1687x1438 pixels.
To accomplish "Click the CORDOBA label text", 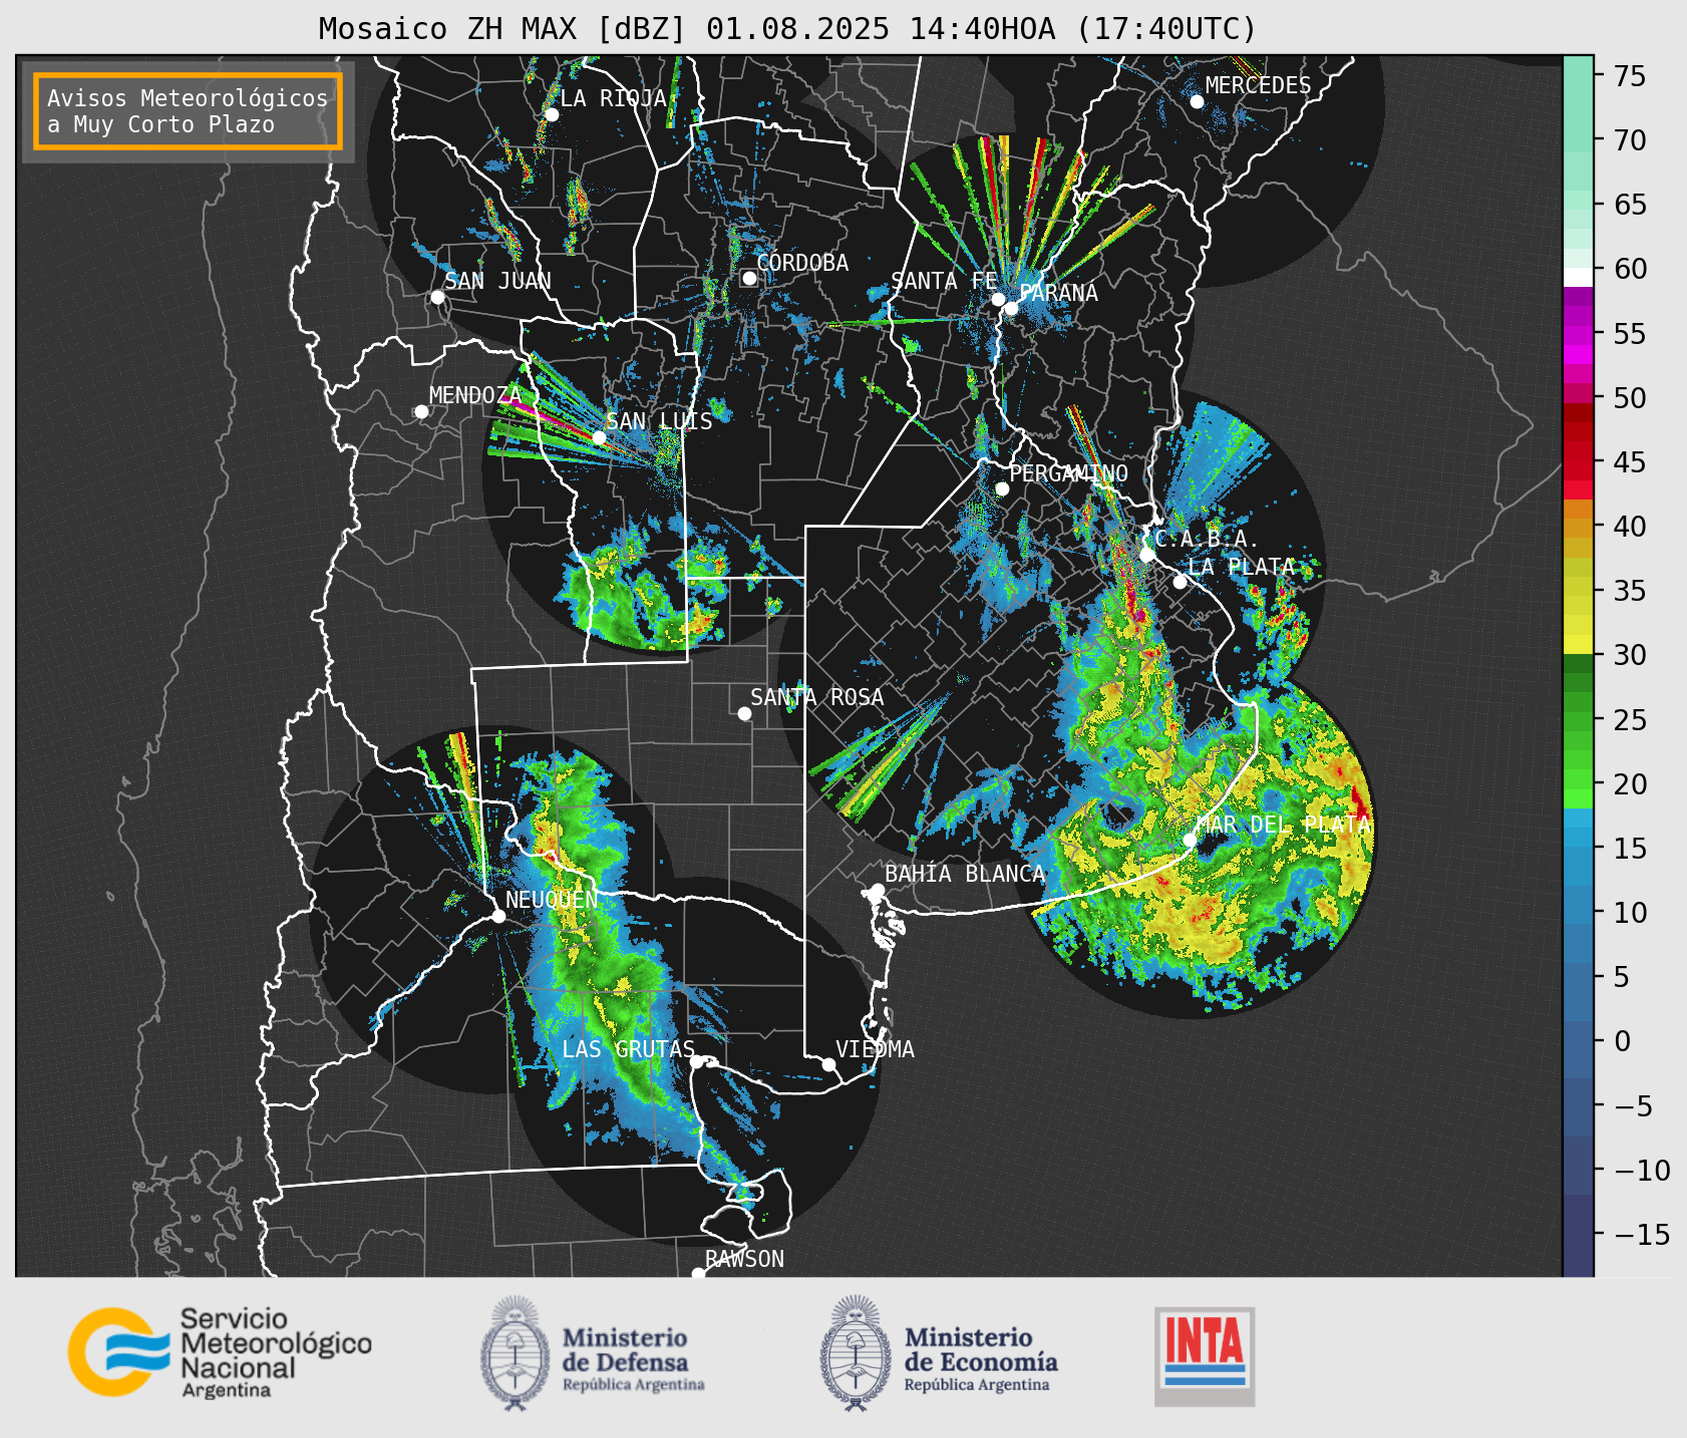I will coord(802,263).
